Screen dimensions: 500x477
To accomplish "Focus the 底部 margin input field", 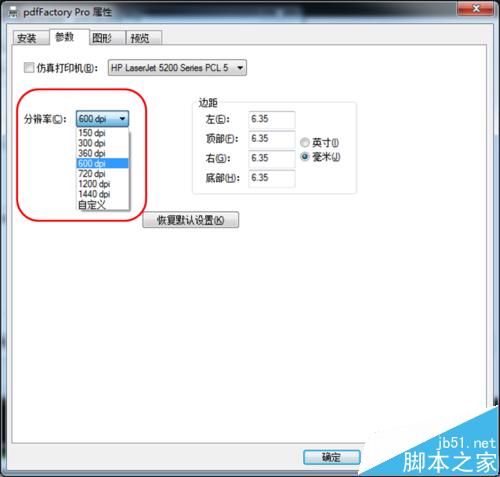I will (272, 178).
